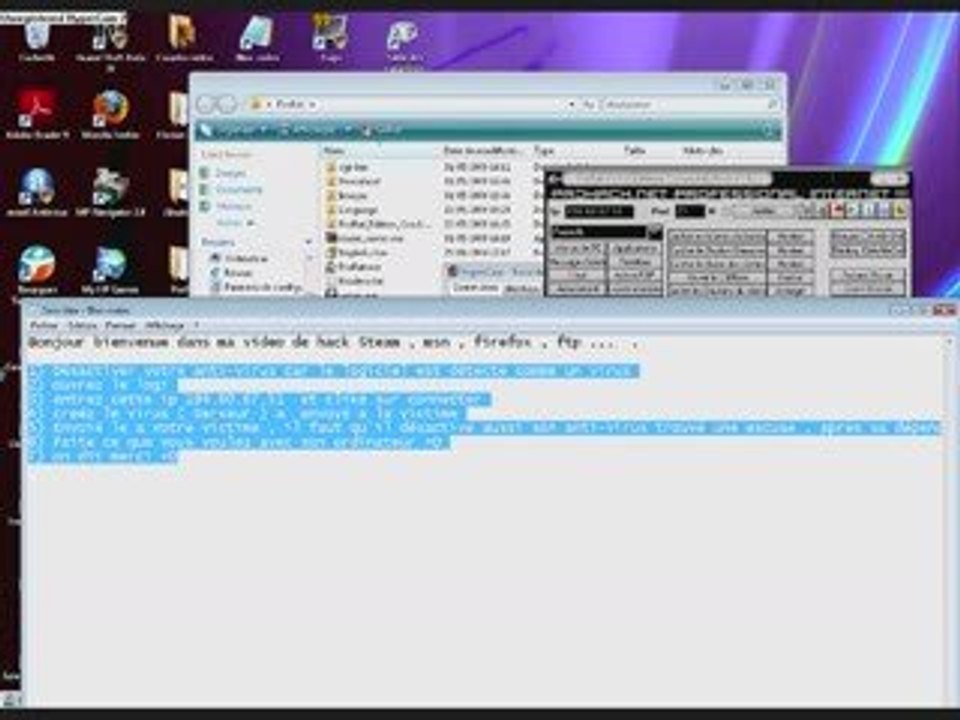Open the Mozilla Firefox desktop shortcut
The image size is (960, 720).
[x=111, y=113]
